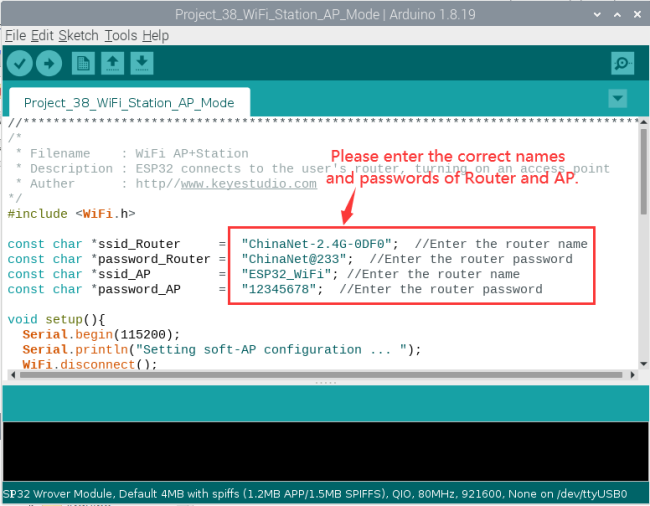Image resolution: width=650 pixels, height=506 pixels.
Task: Click the board info status bar text
Action: (315, 494)
